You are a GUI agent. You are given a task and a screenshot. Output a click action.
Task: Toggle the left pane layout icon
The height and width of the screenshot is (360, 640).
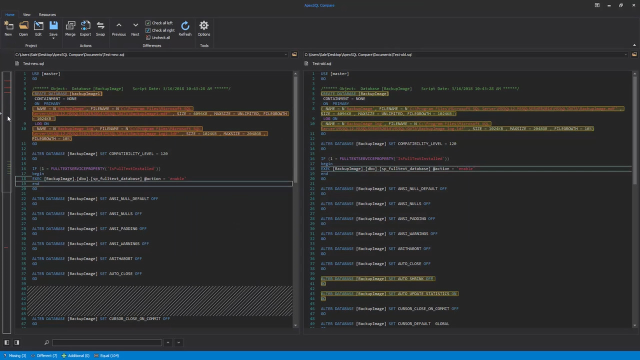click(7, 342)
